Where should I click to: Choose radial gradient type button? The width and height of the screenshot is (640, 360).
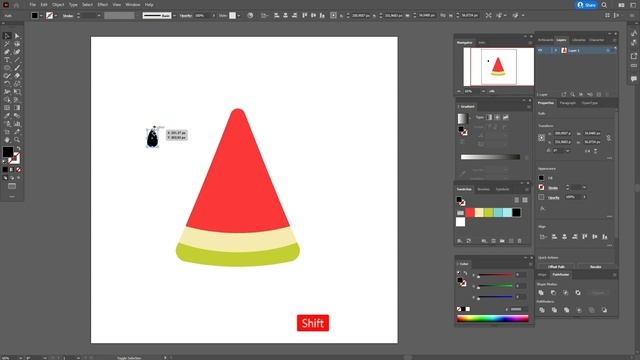coord(497,117)
